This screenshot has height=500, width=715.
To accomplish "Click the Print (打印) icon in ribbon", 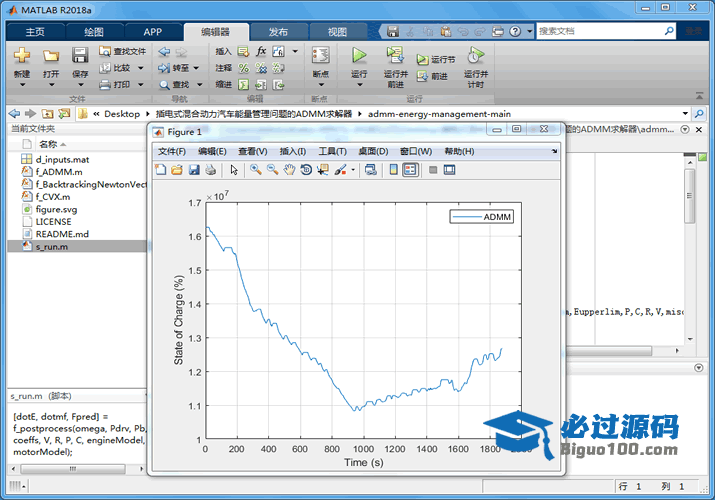I will coord(105,85).
